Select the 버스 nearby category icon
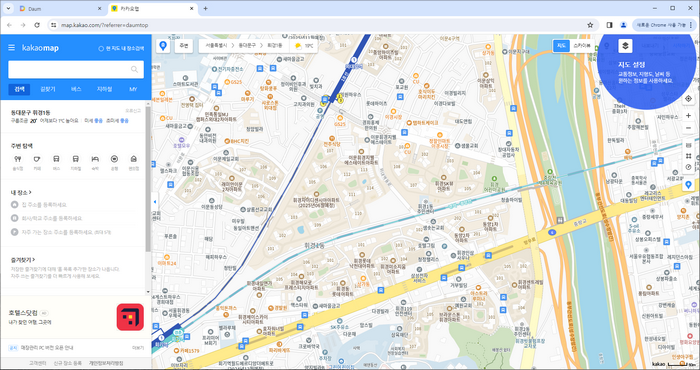The width and height of the screenshot is (700, 370). tap(56, 159)
